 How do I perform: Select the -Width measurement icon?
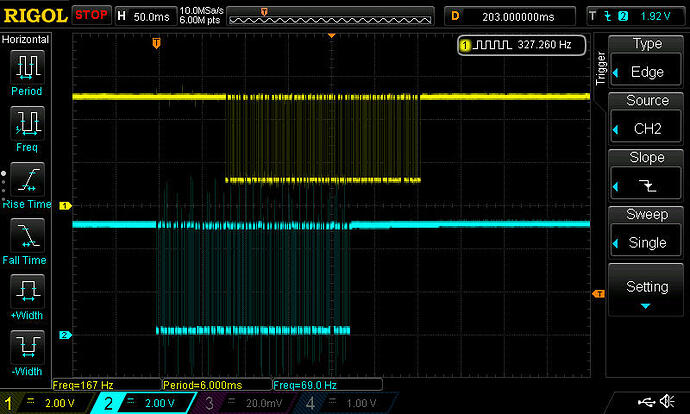pos(27,347)
